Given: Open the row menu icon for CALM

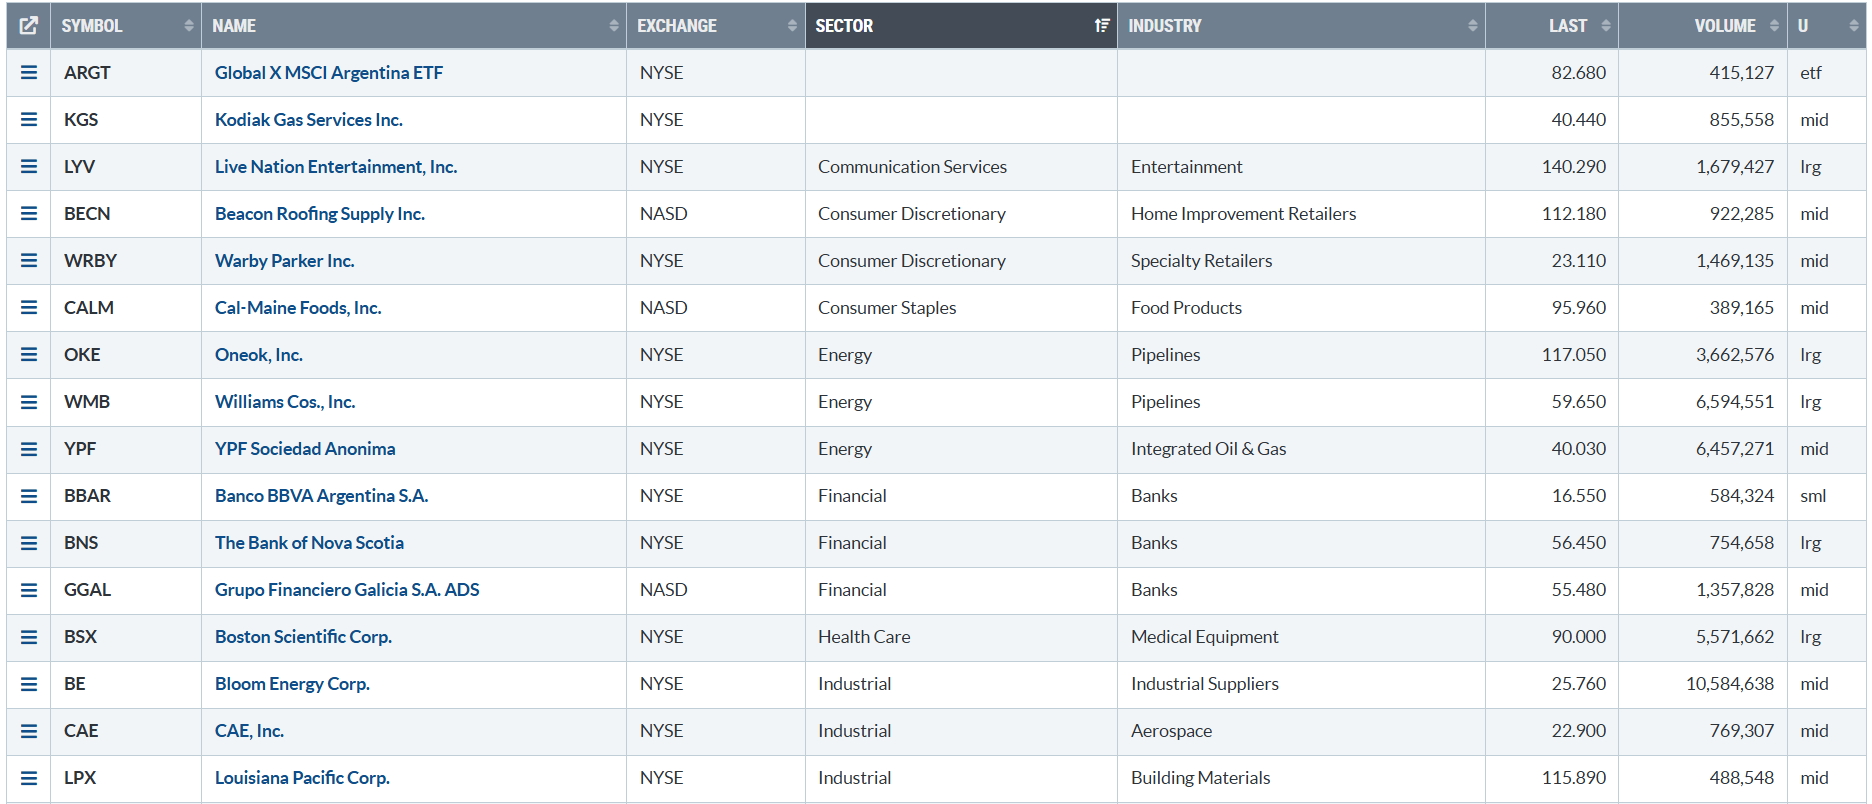Looking at the screenshot, I should pos(29,308).
